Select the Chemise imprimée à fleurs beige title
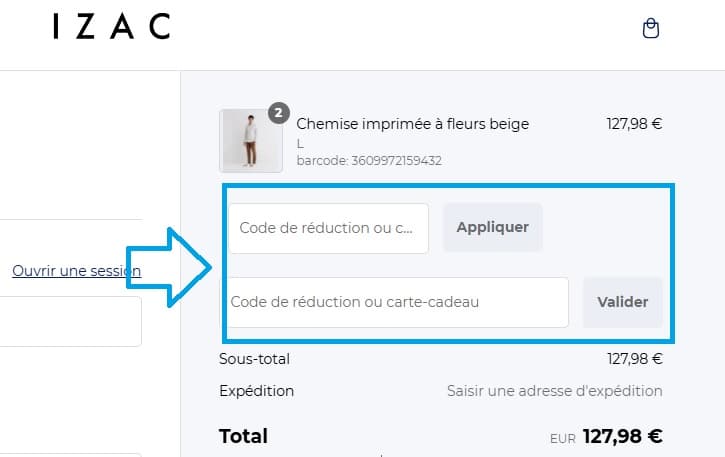This screenshot has height=457, width=725. 413,124
